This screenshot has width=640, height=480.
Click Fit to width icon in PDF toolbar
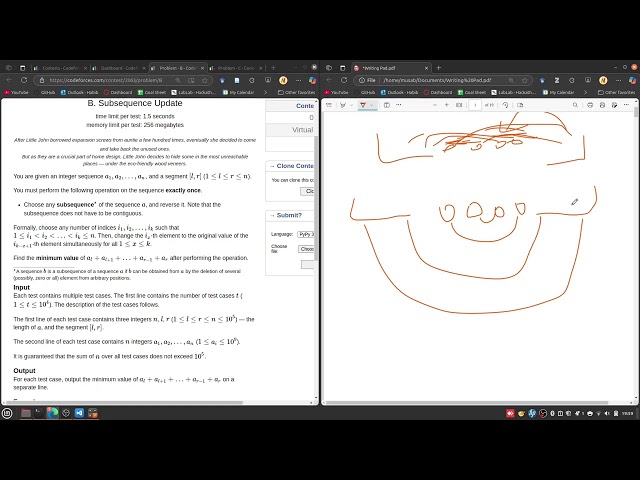point(459,105)
